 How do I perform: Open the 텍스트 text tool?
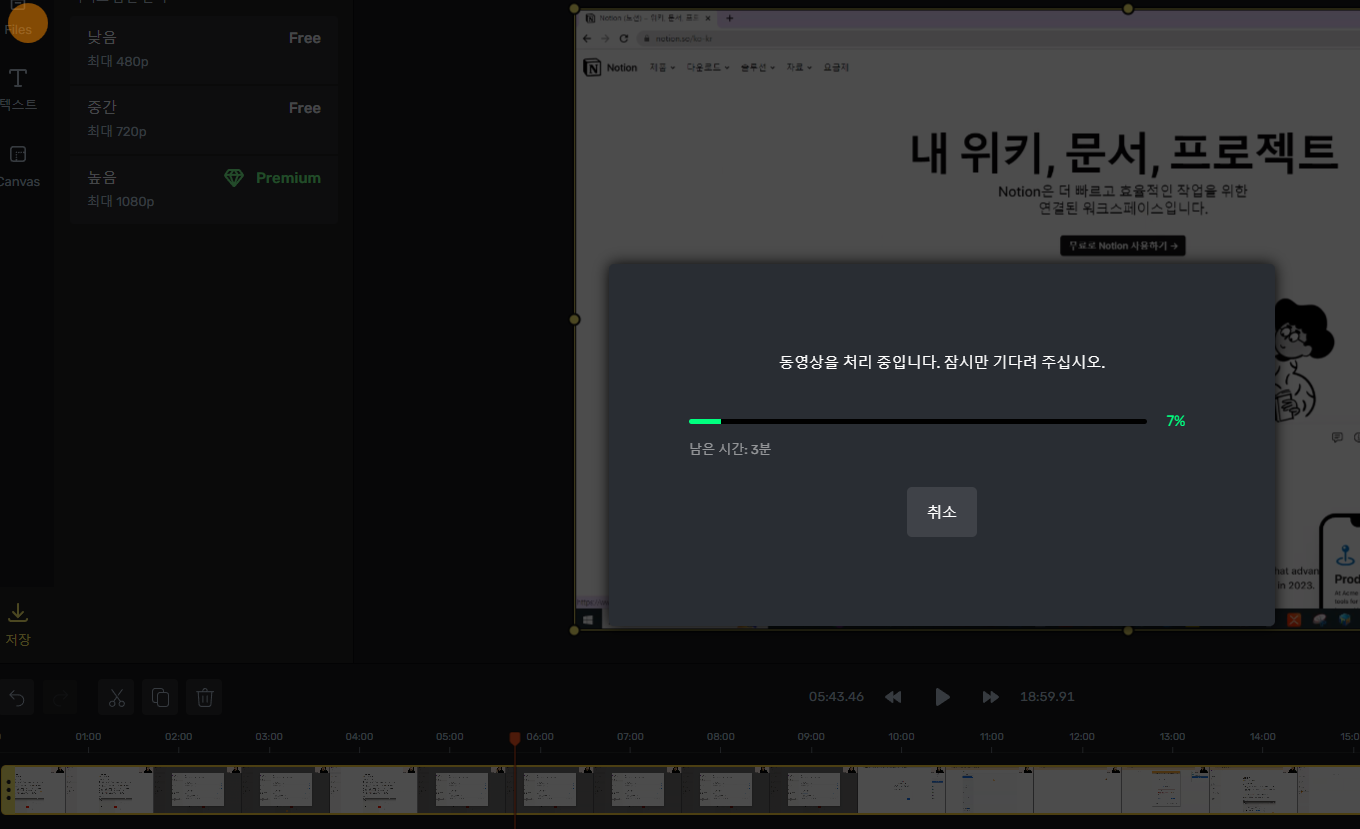coord(18,89)
